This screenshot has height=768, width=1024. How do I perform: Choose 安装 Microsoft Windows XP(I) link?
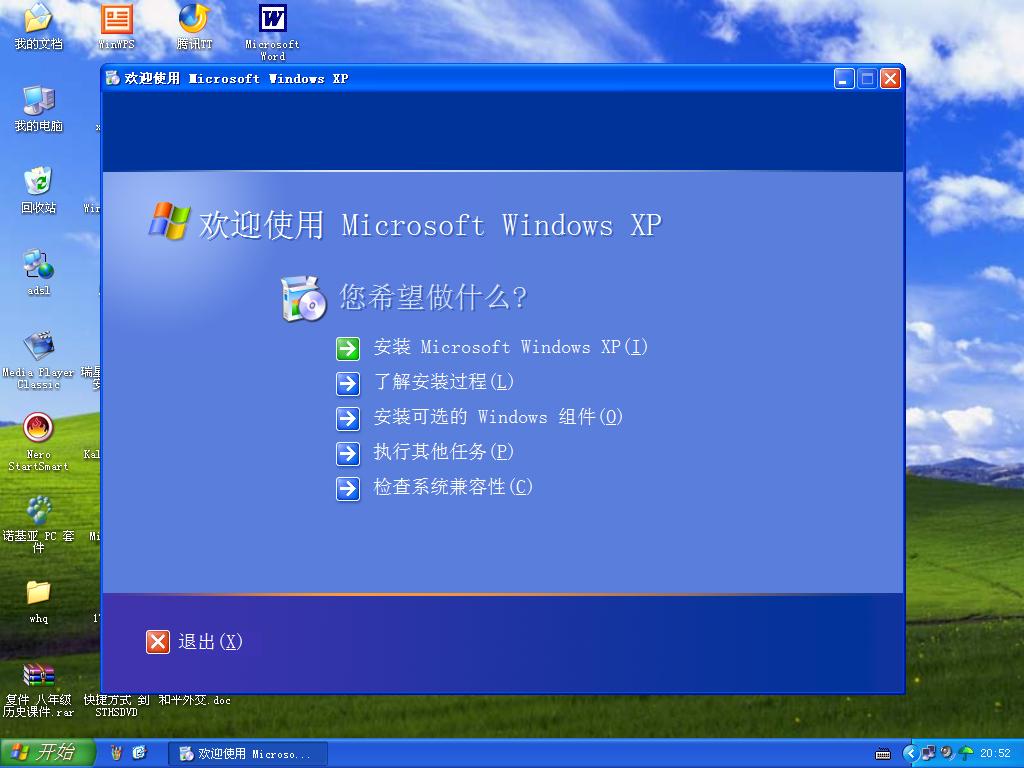coord(510,347)
